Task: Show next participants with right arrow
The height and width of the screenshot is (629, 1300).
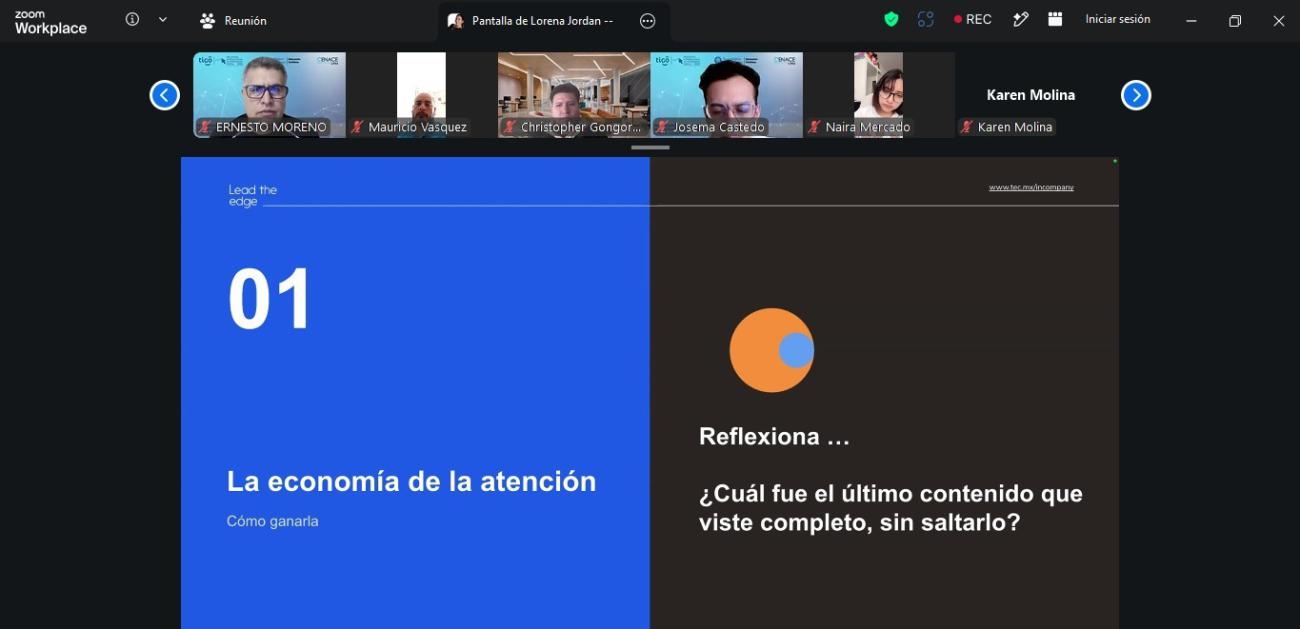Action: pos(1136,95)
